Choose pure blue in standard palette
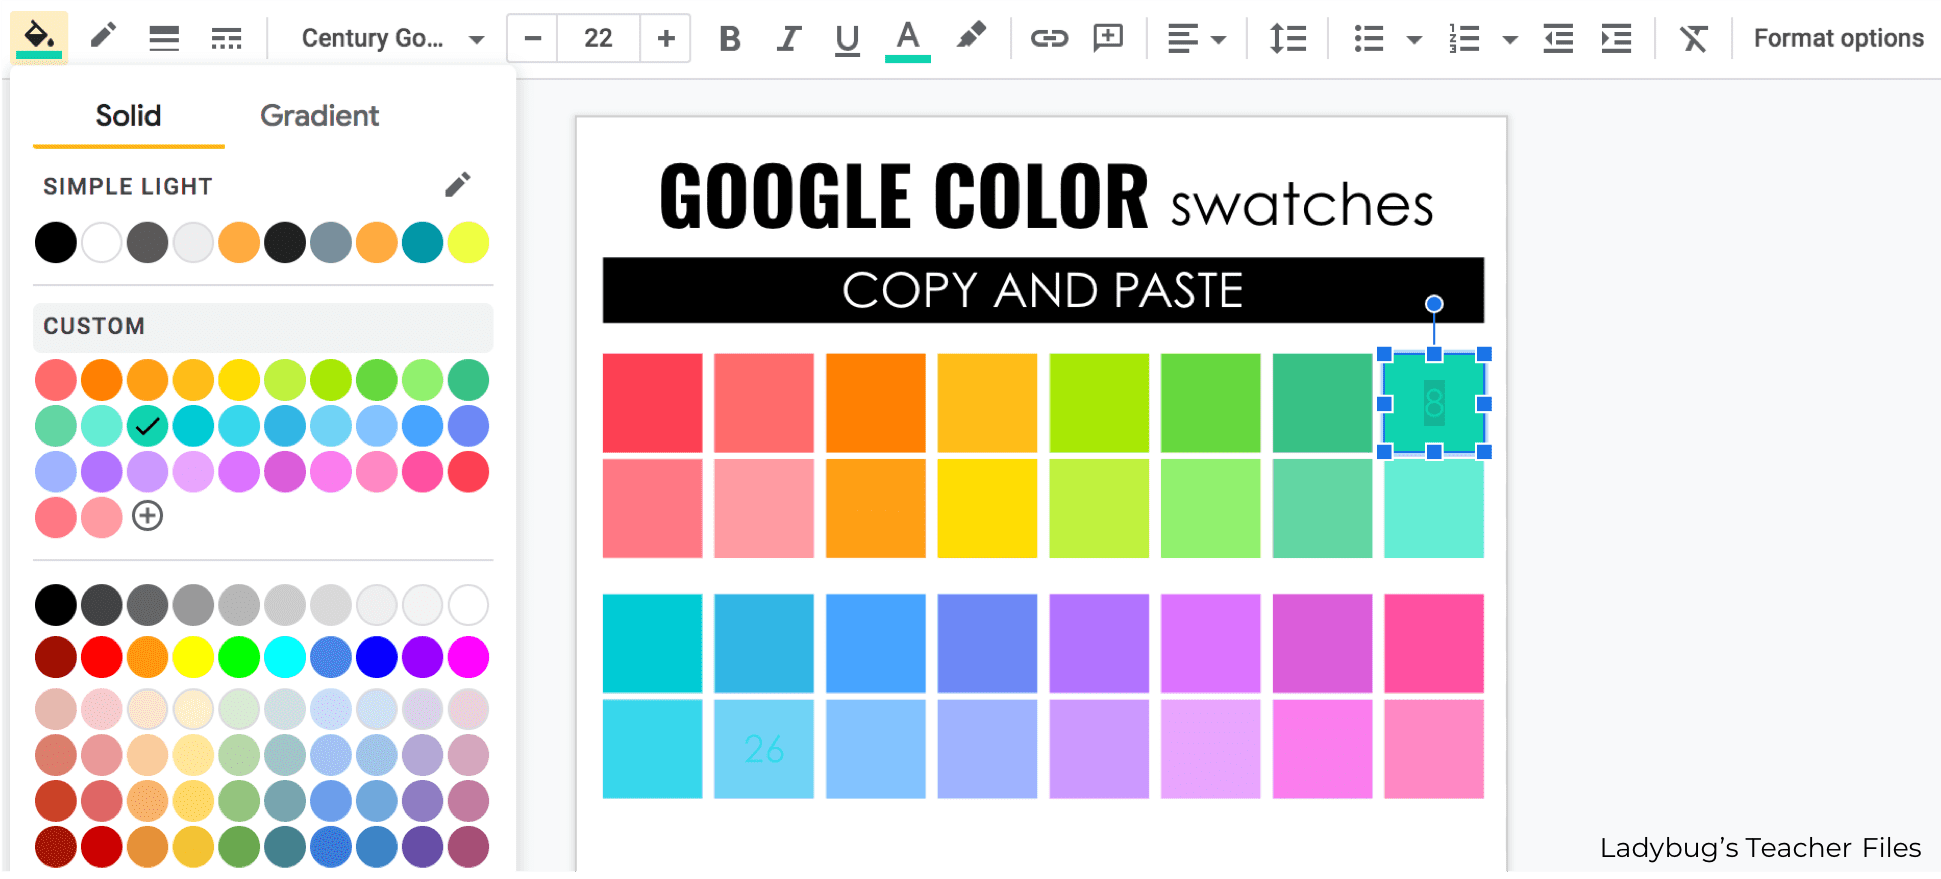 (376, 657)
